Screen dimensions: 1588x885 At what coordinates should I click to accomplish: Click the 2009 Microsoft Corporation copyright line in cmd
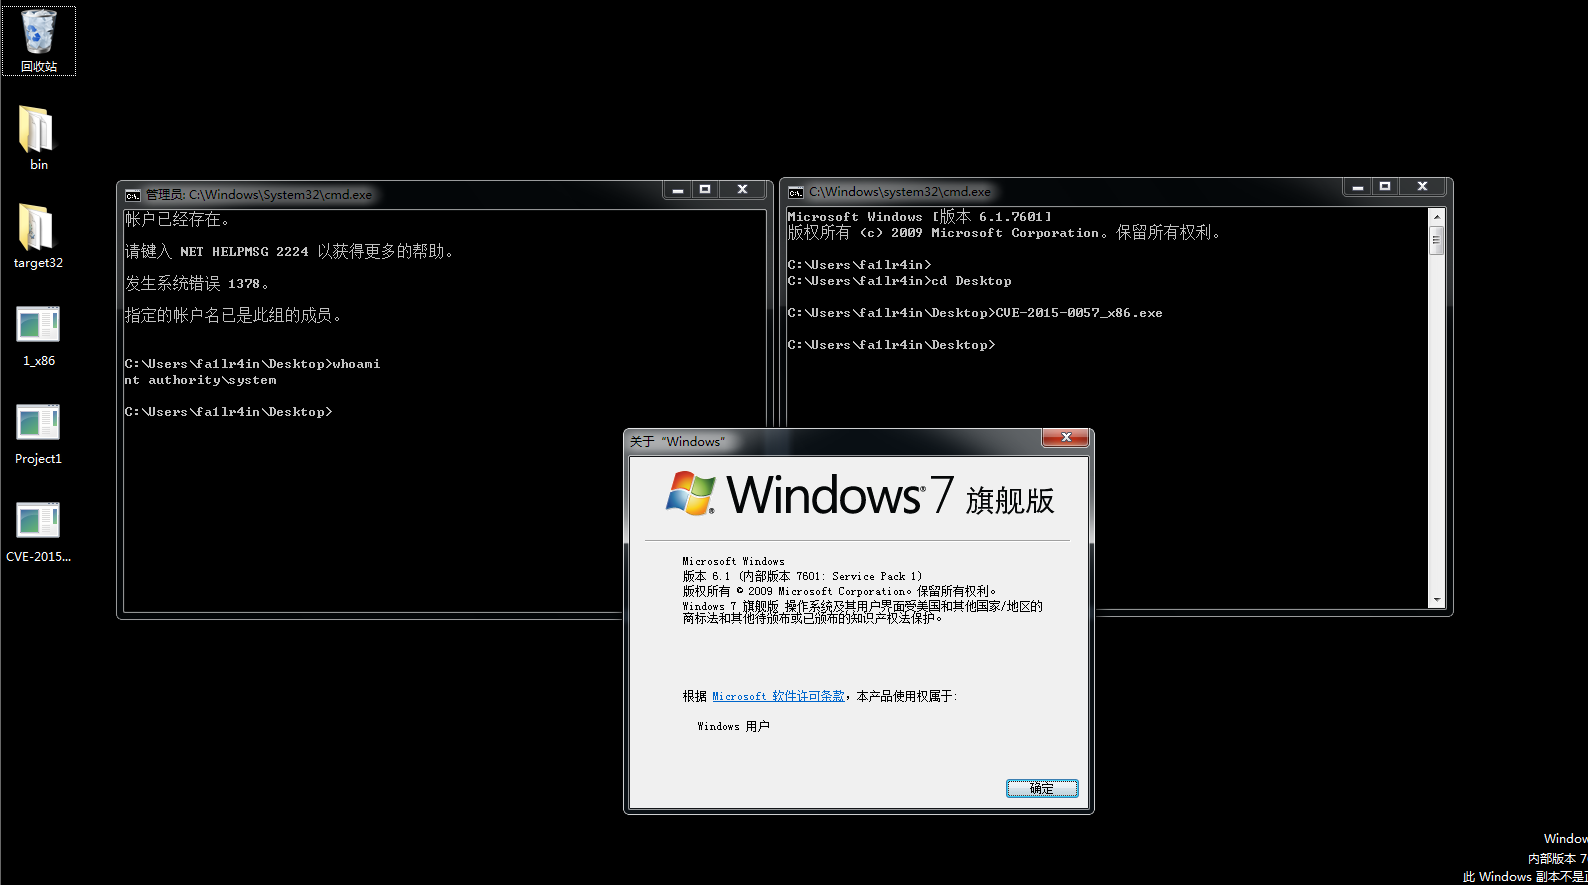pyautogui.click(x=1004, y=233)
